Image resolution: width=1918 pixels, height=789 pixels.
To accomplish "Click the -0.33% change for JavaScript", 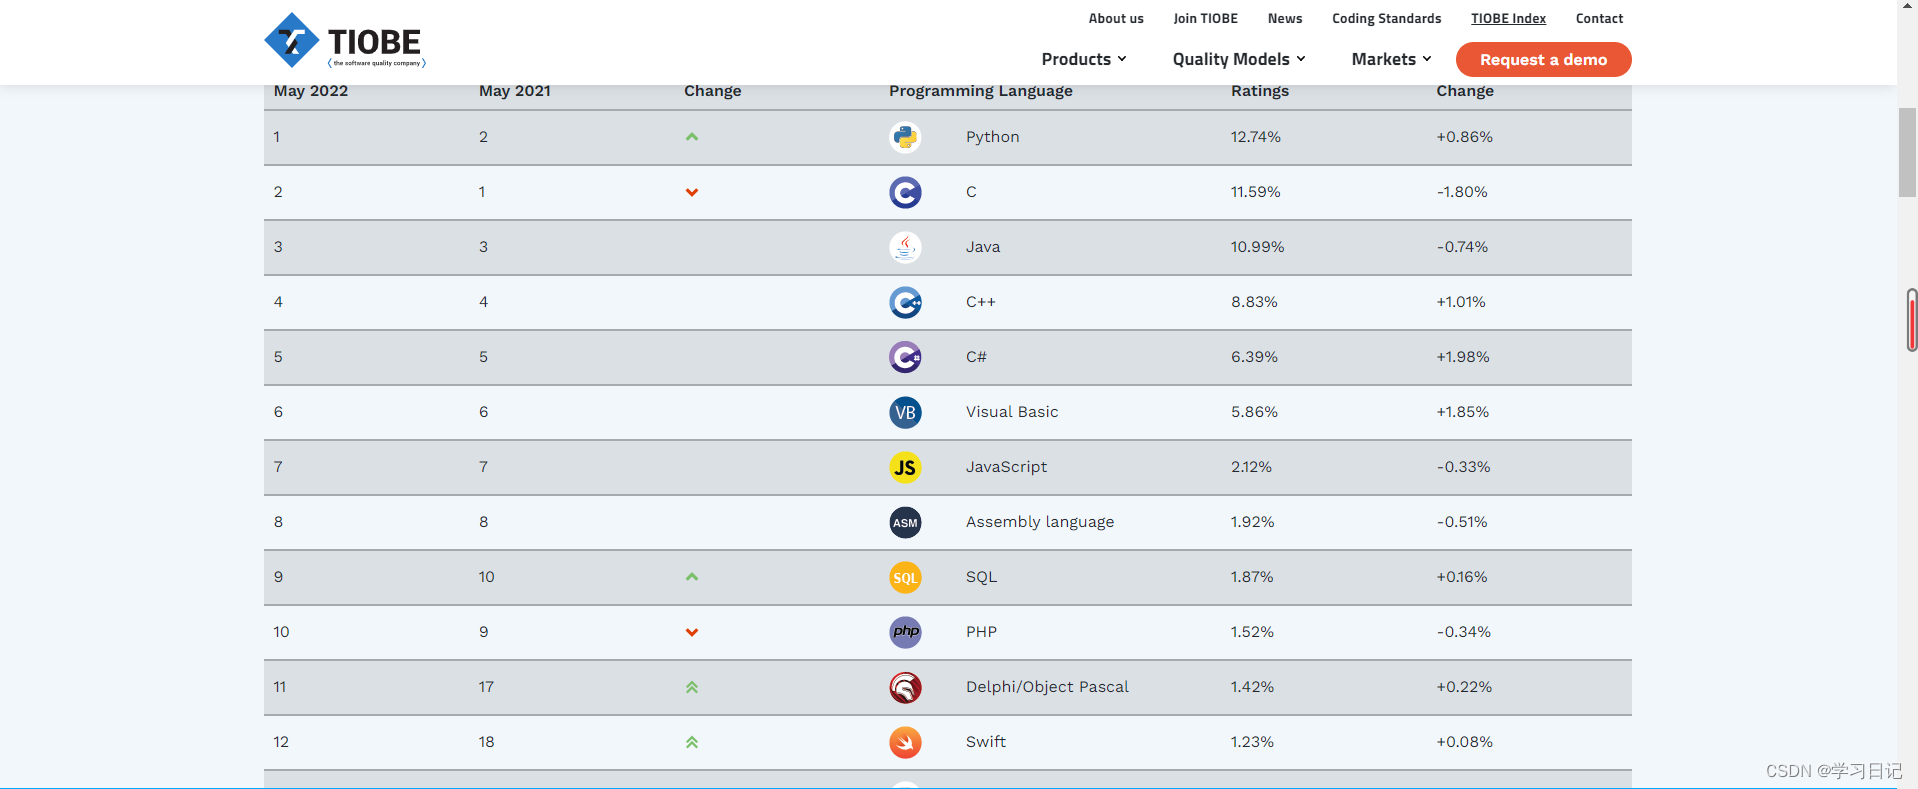I will pyautogui.click(x=1463, y=467).
